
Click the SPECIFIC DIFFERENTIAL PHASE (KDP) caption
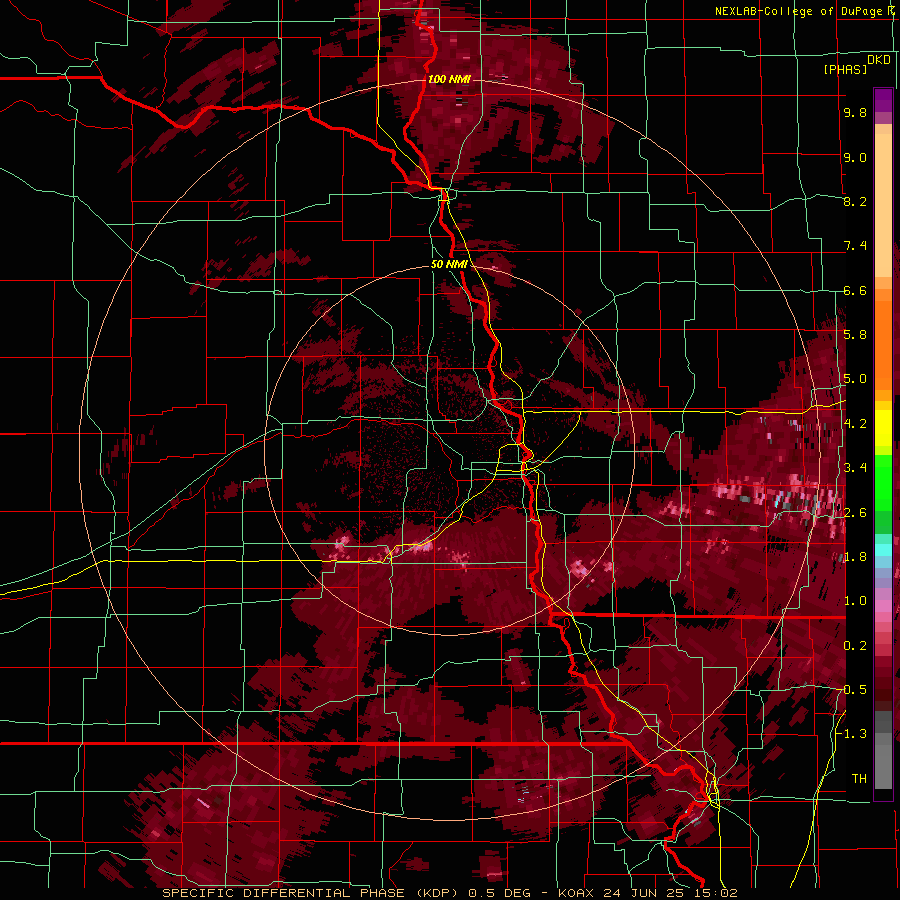(x=311, y=893)
